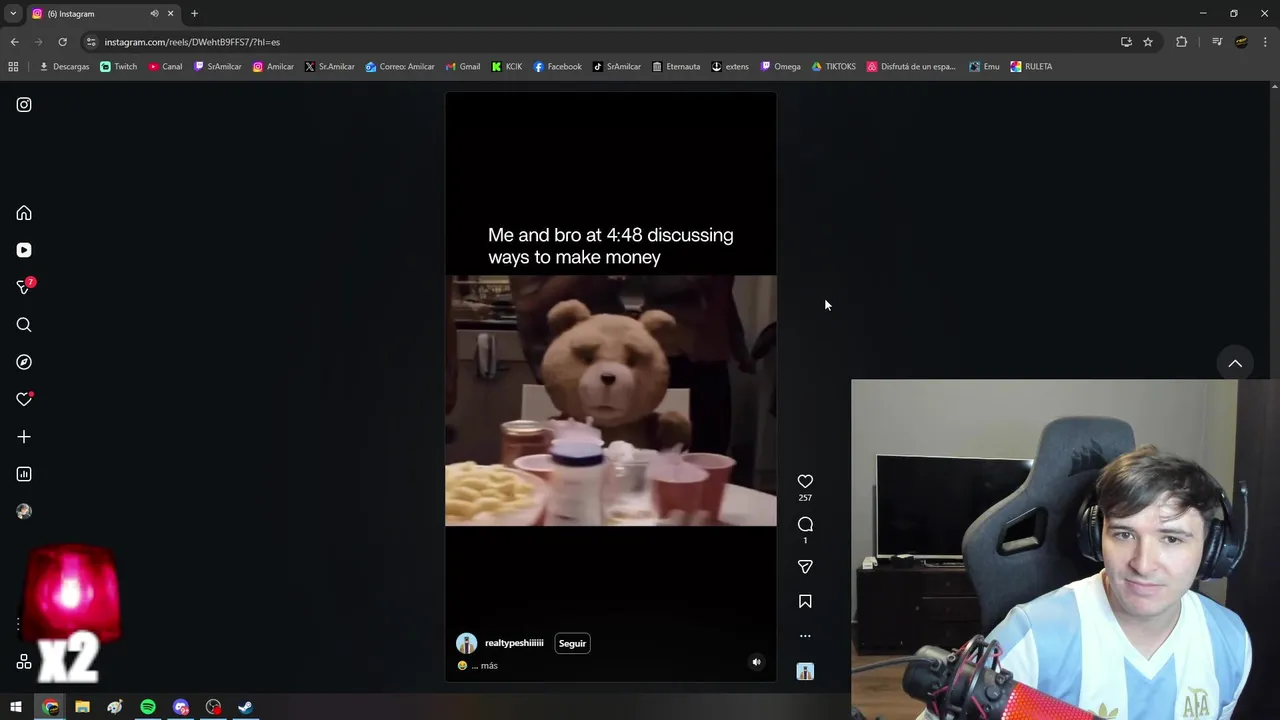Open the Chrome three-dot menu
Viewport: 1280px width, 720px height.
click(x=1266, y=42)
